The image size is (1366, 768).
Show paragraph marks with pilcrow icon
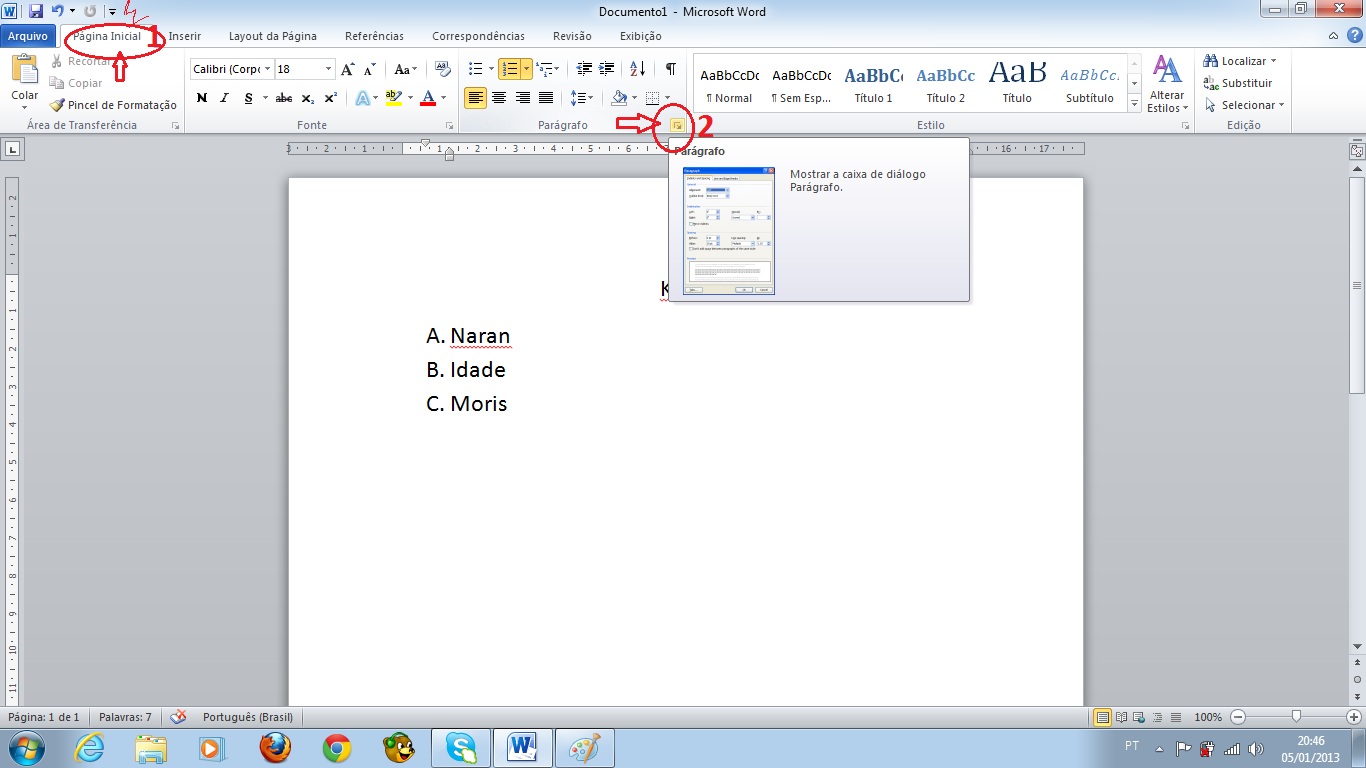pyautogui.click(x=671, y=69)
